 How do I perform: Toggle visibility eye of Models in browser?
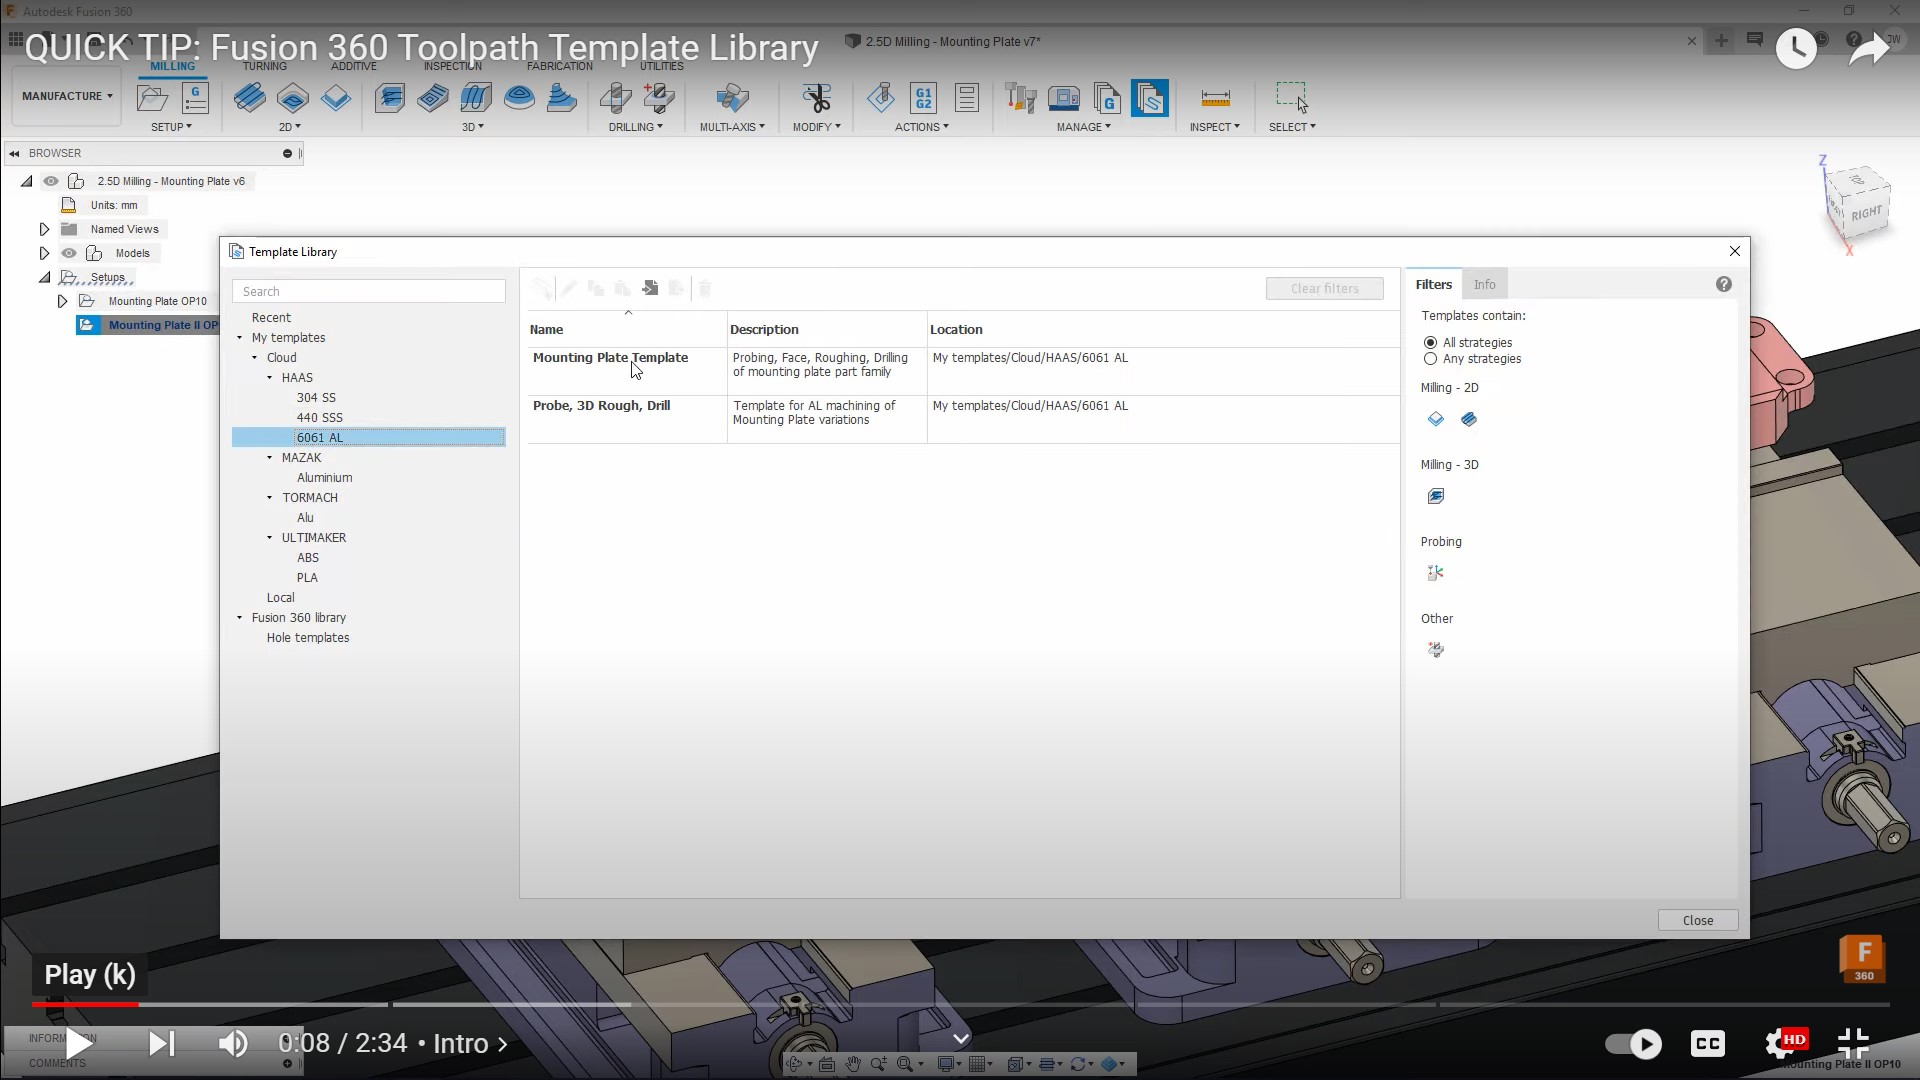point(69,253)
